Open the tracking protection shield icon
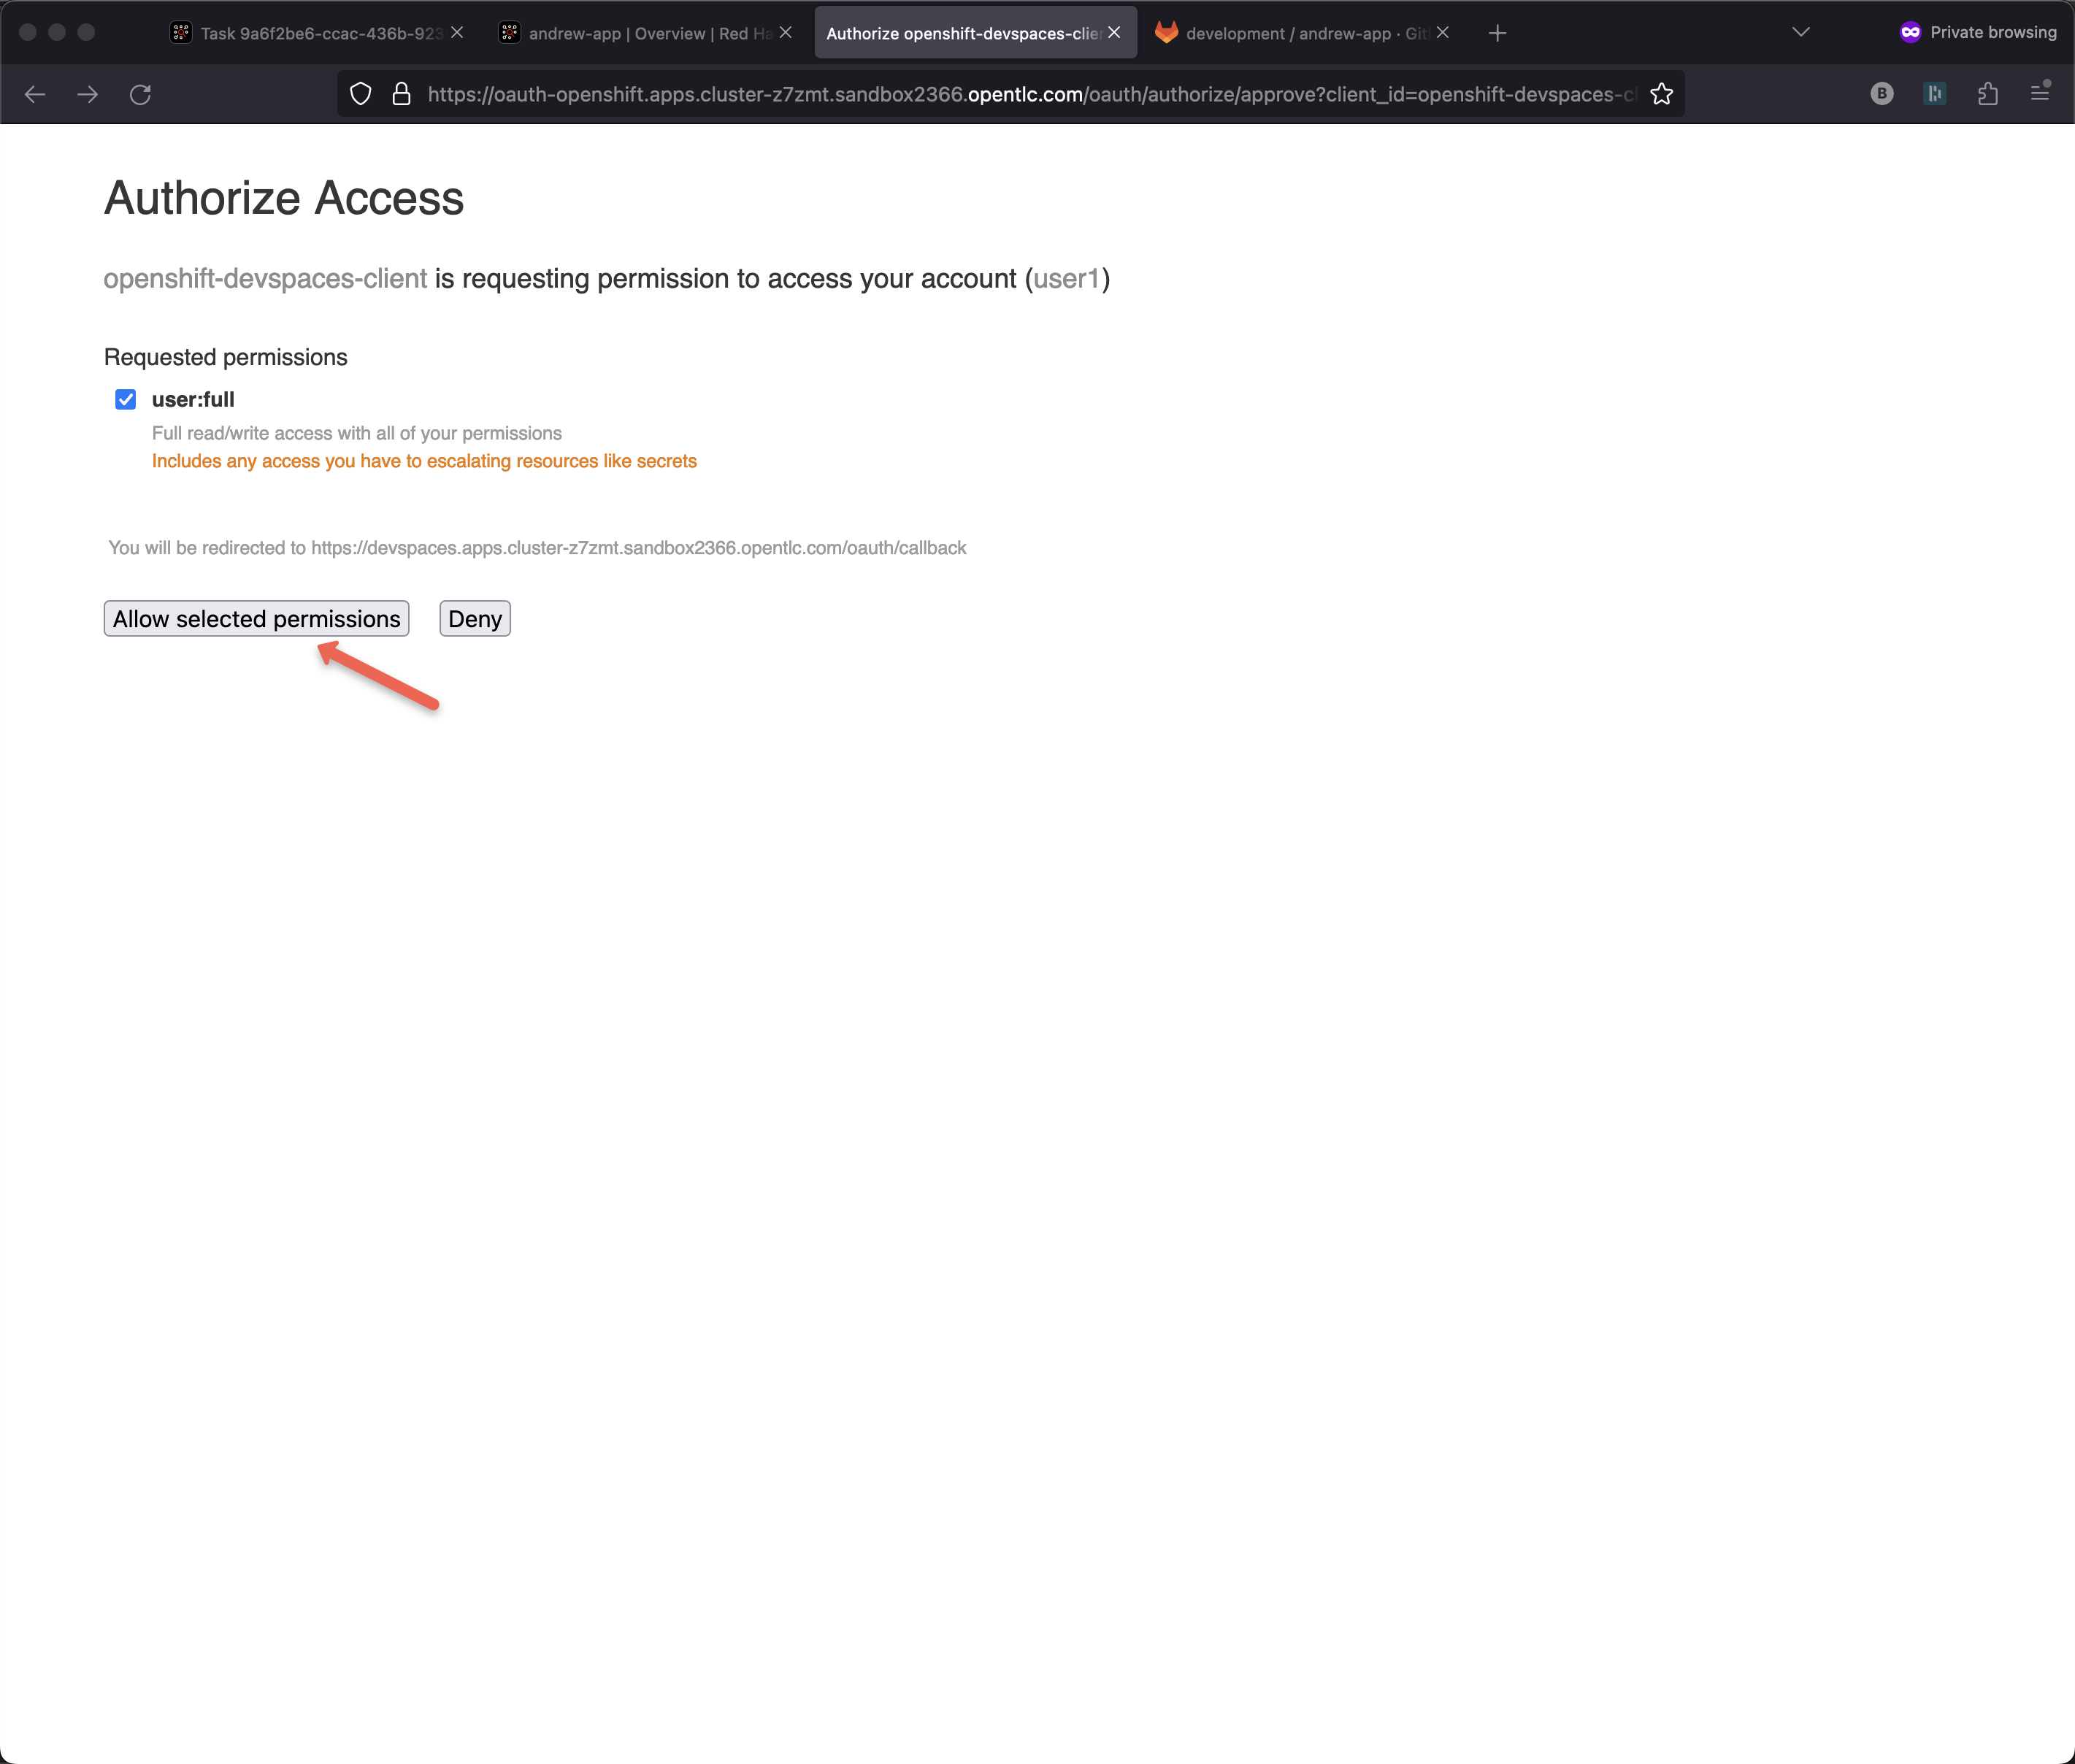Image resolution: width=2075 pixels, height=1764 pixels. tap(361, 94)
